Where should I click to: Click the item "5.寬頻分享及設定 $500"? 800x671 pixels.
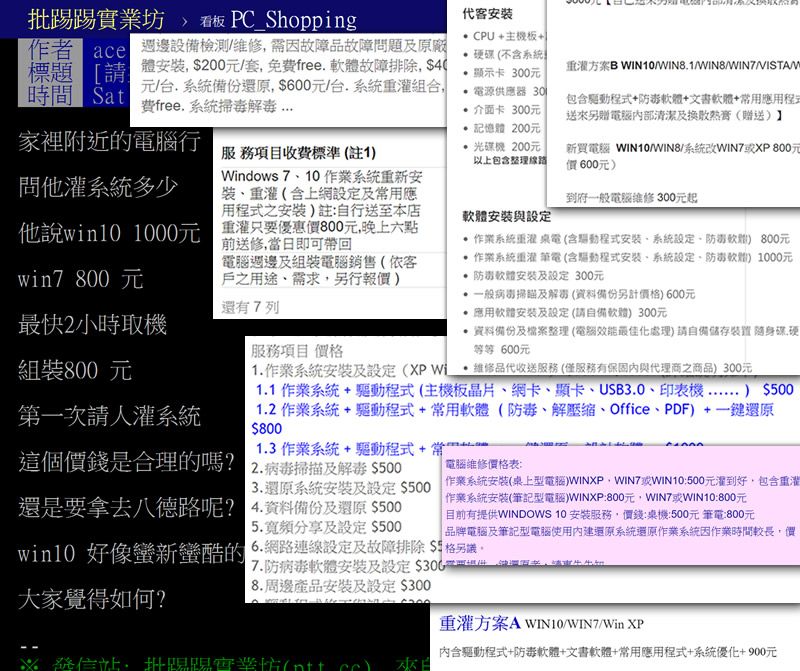click(x=327, y=527)
